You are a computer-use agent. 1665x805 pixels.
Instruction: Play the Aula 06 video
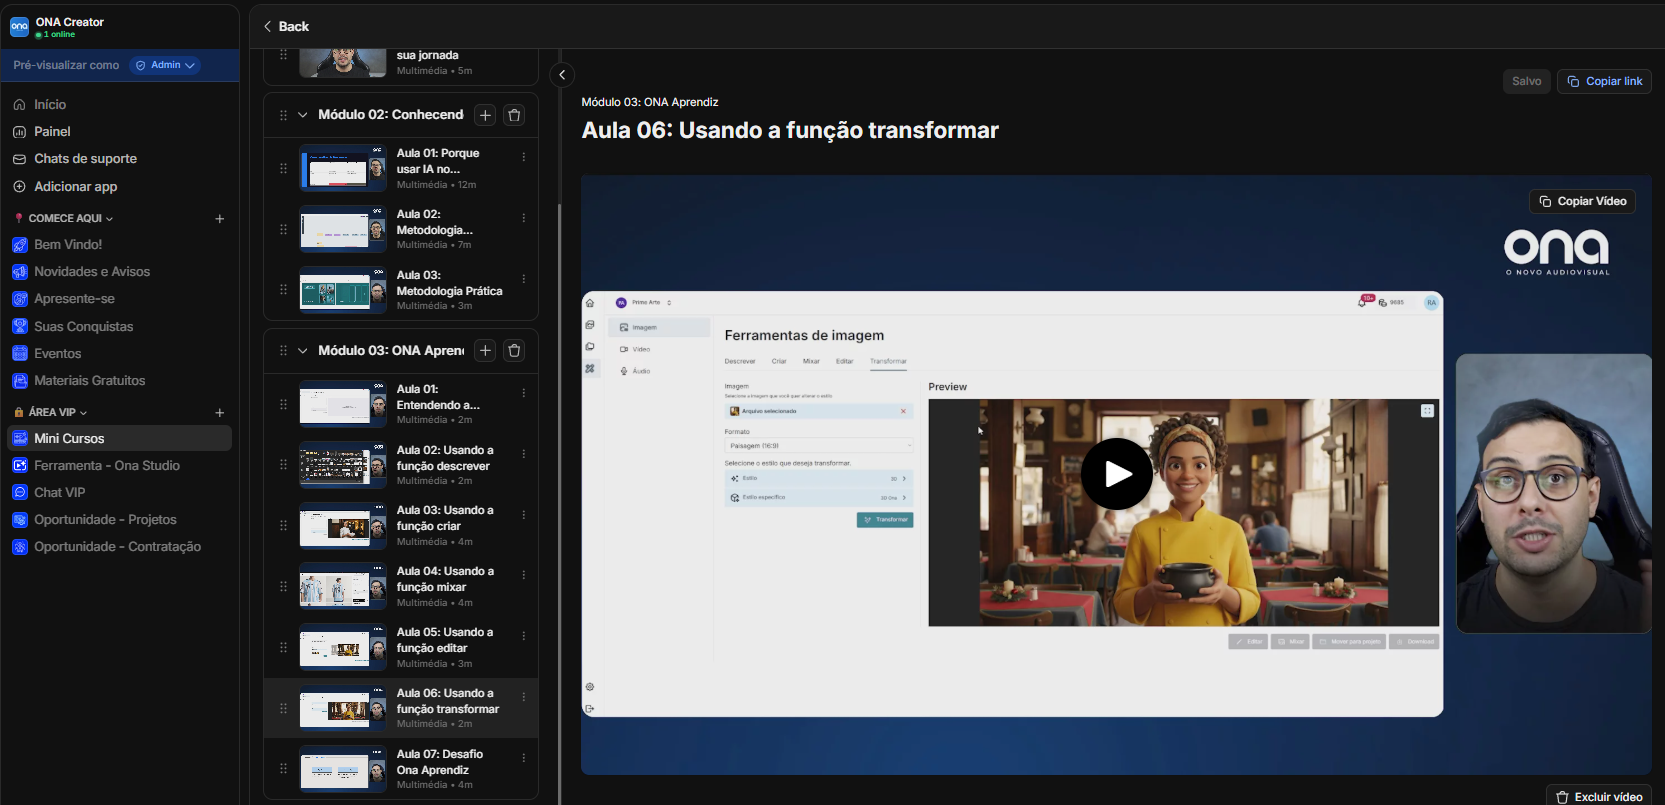tap(1116, 474)
